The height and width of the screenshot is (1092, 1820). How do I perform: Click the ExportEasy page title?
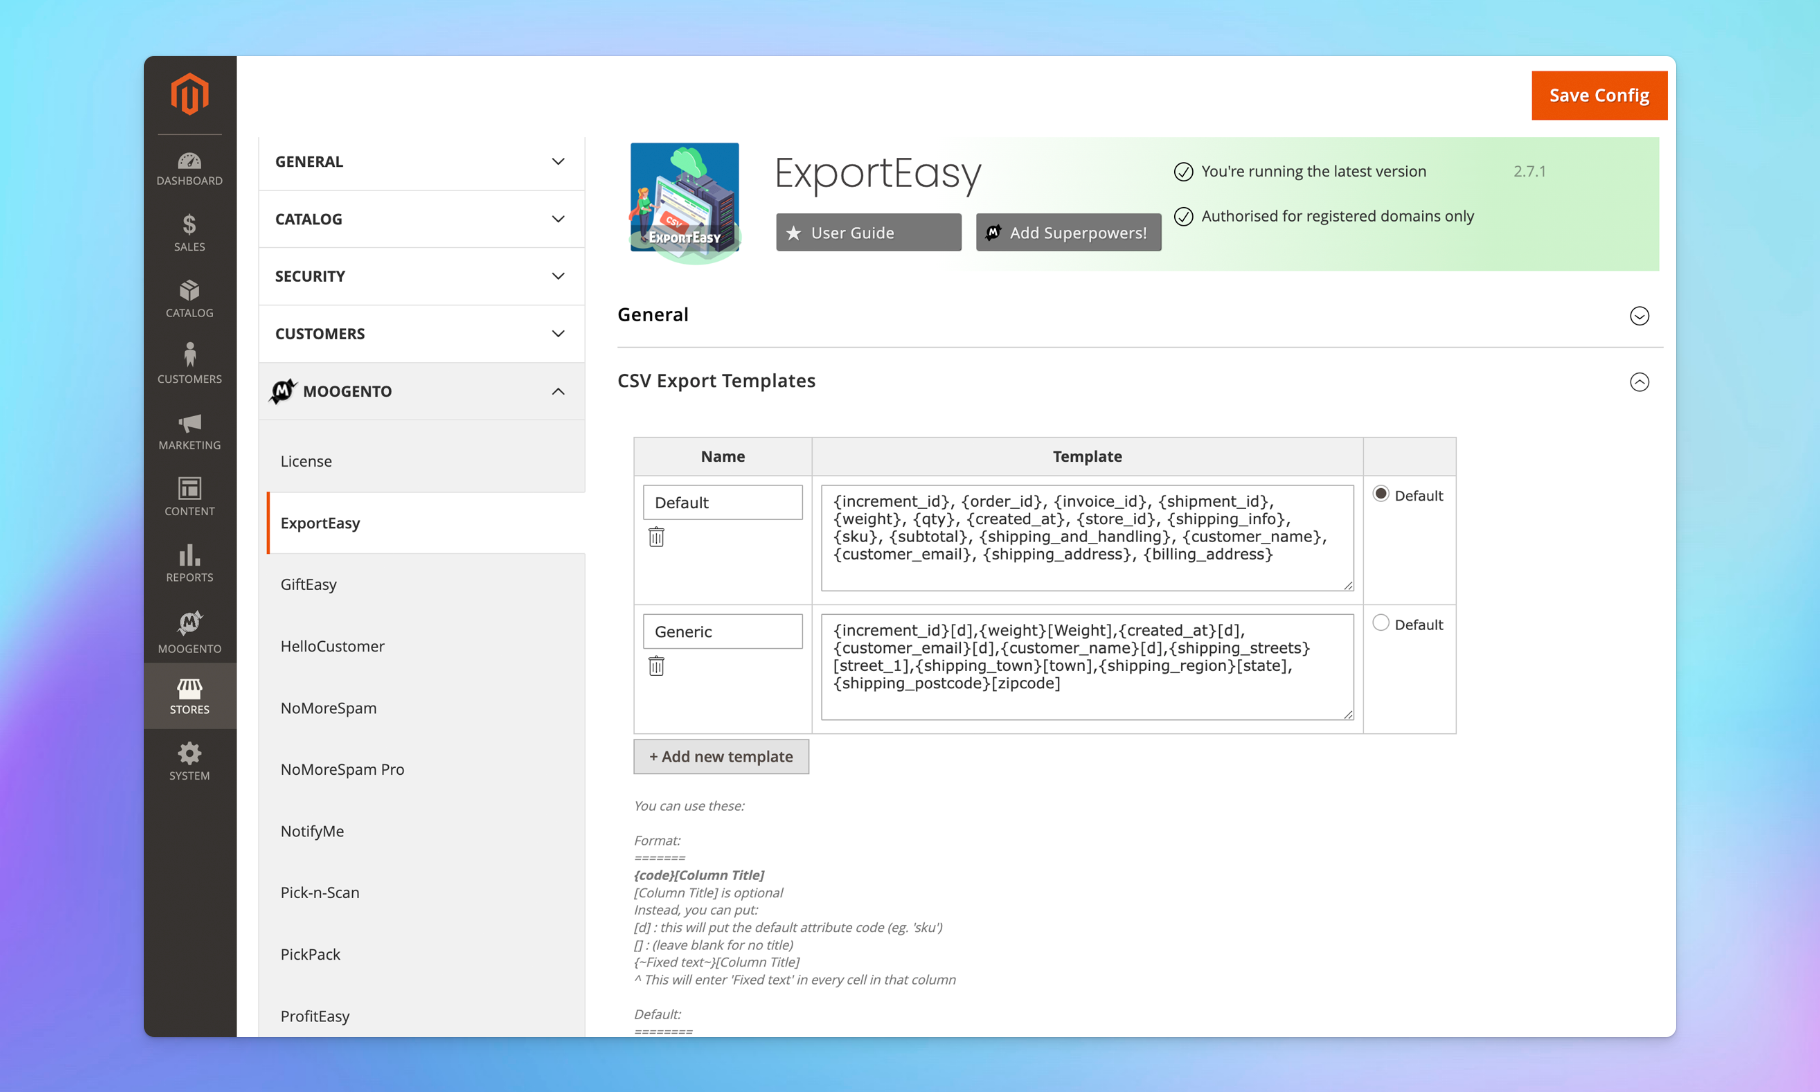(878, 173)
